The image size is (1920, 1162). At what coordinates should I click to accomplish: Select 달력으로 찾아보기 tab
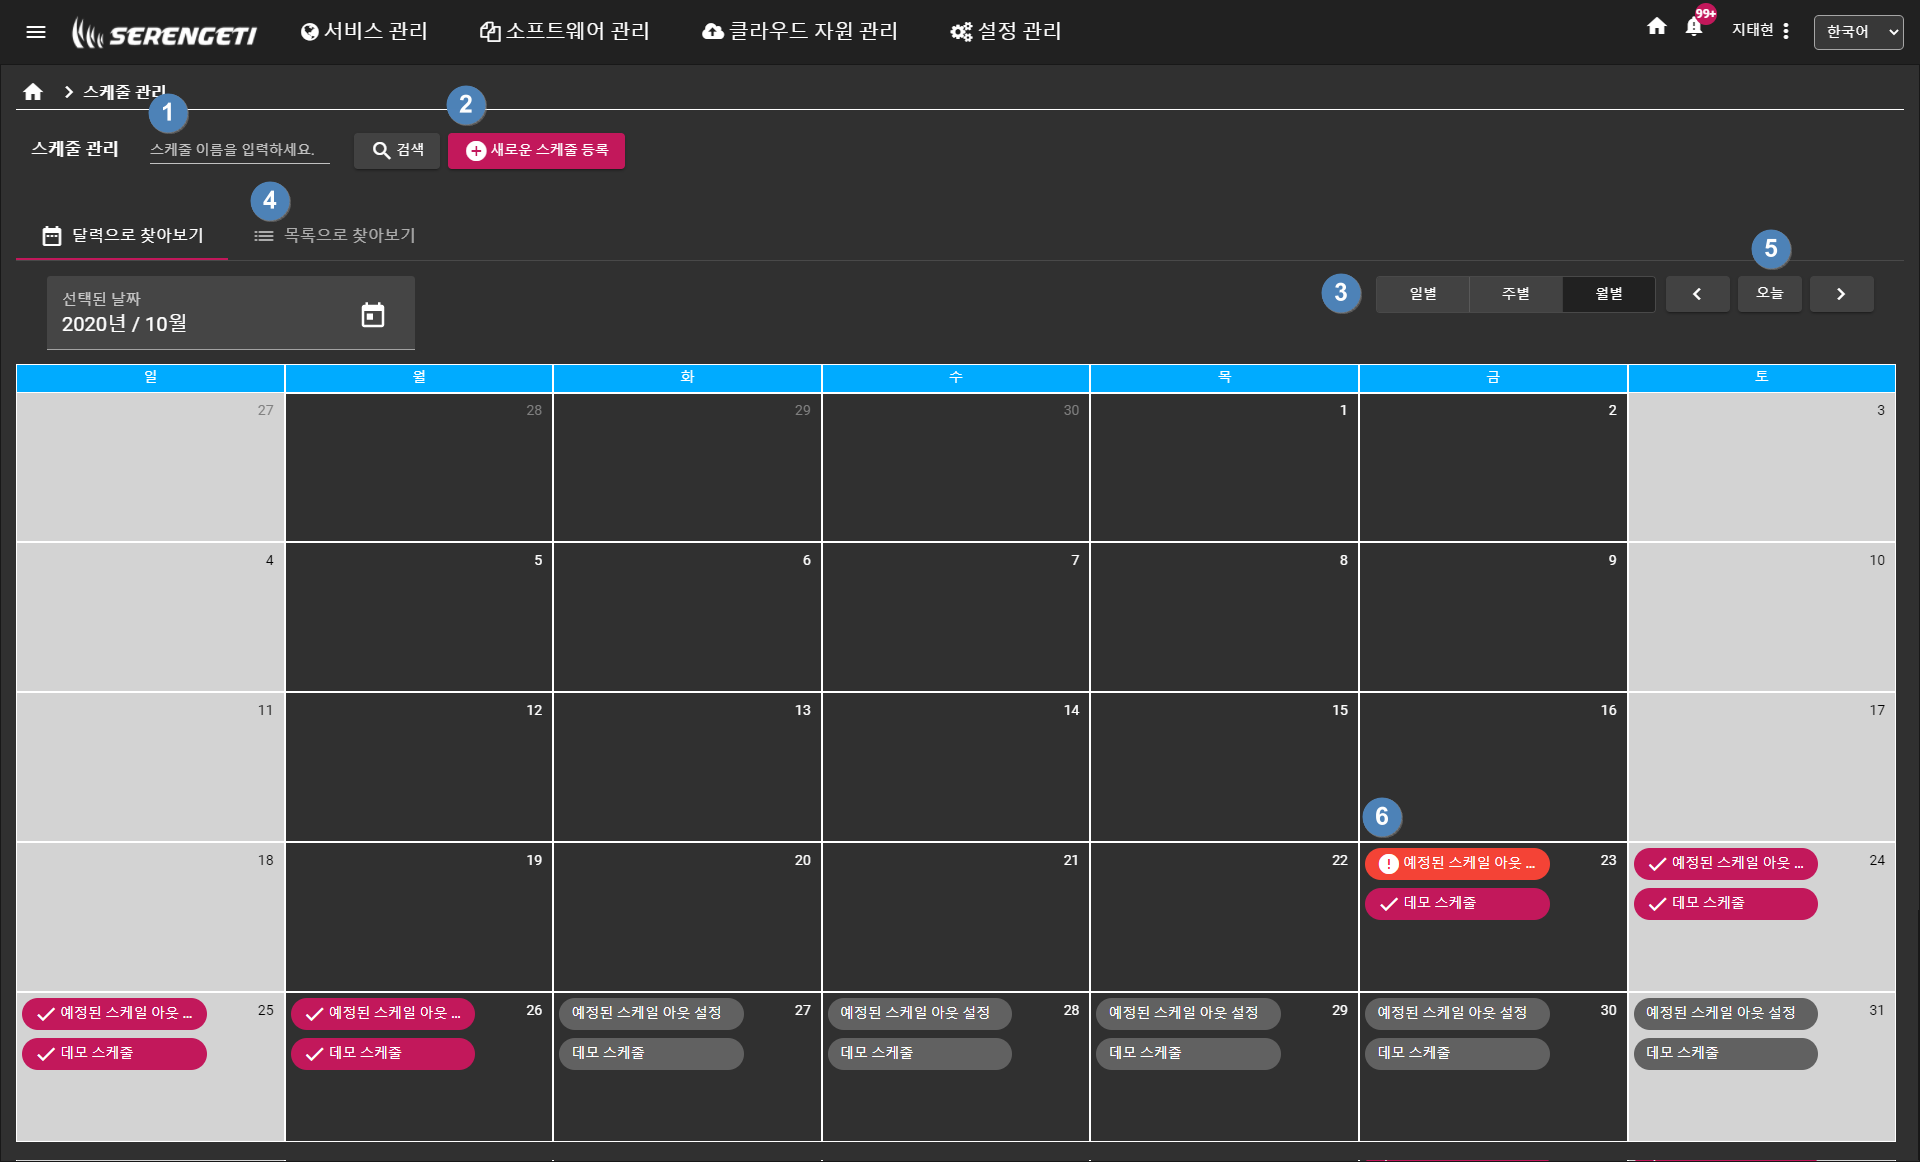tap(123, 236)
